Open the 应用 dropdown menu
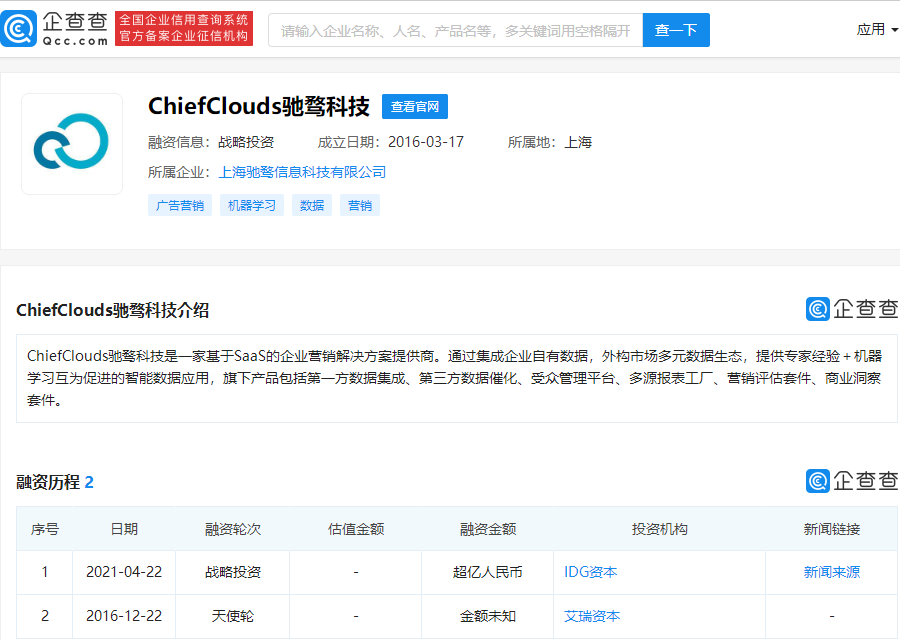 [877, 29]
